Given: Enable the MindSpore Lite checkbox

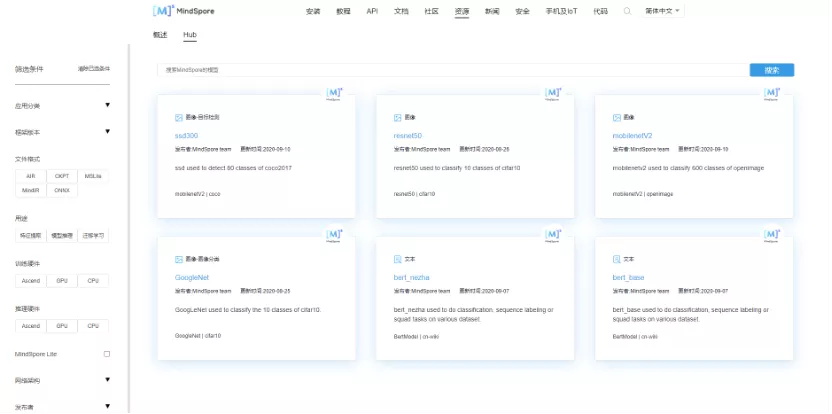Looking at the screenshot, I should coord(107,353).
